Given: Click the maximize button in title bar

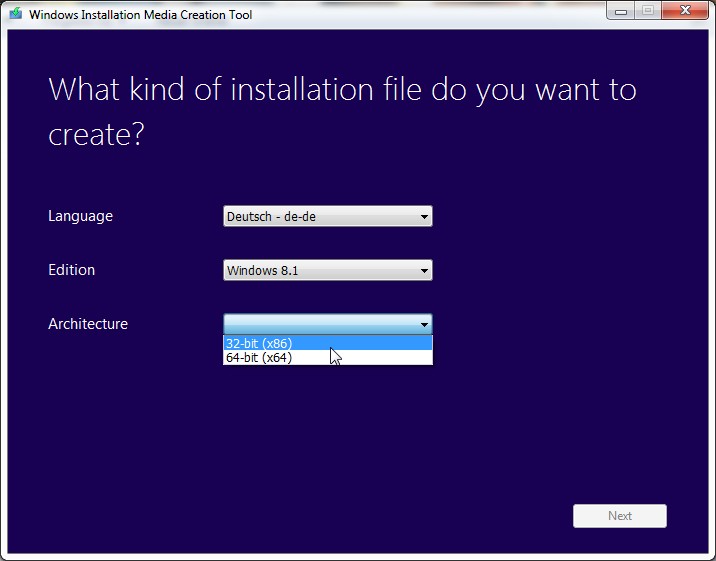Looking at the screenshot, I should point(648,11).
